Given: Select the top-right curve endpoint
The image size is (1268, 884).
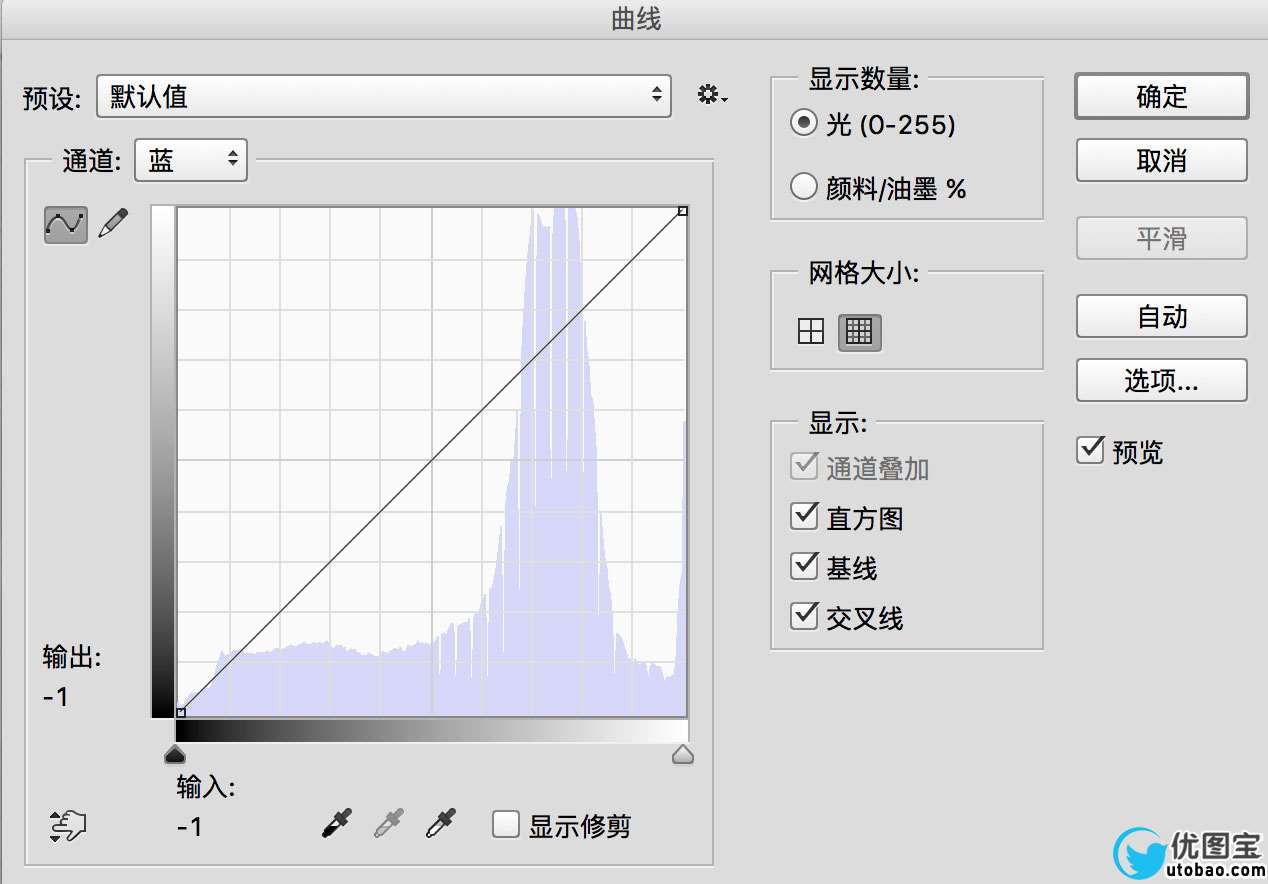Looking at the screenshot, I should (x=682, y=211).
